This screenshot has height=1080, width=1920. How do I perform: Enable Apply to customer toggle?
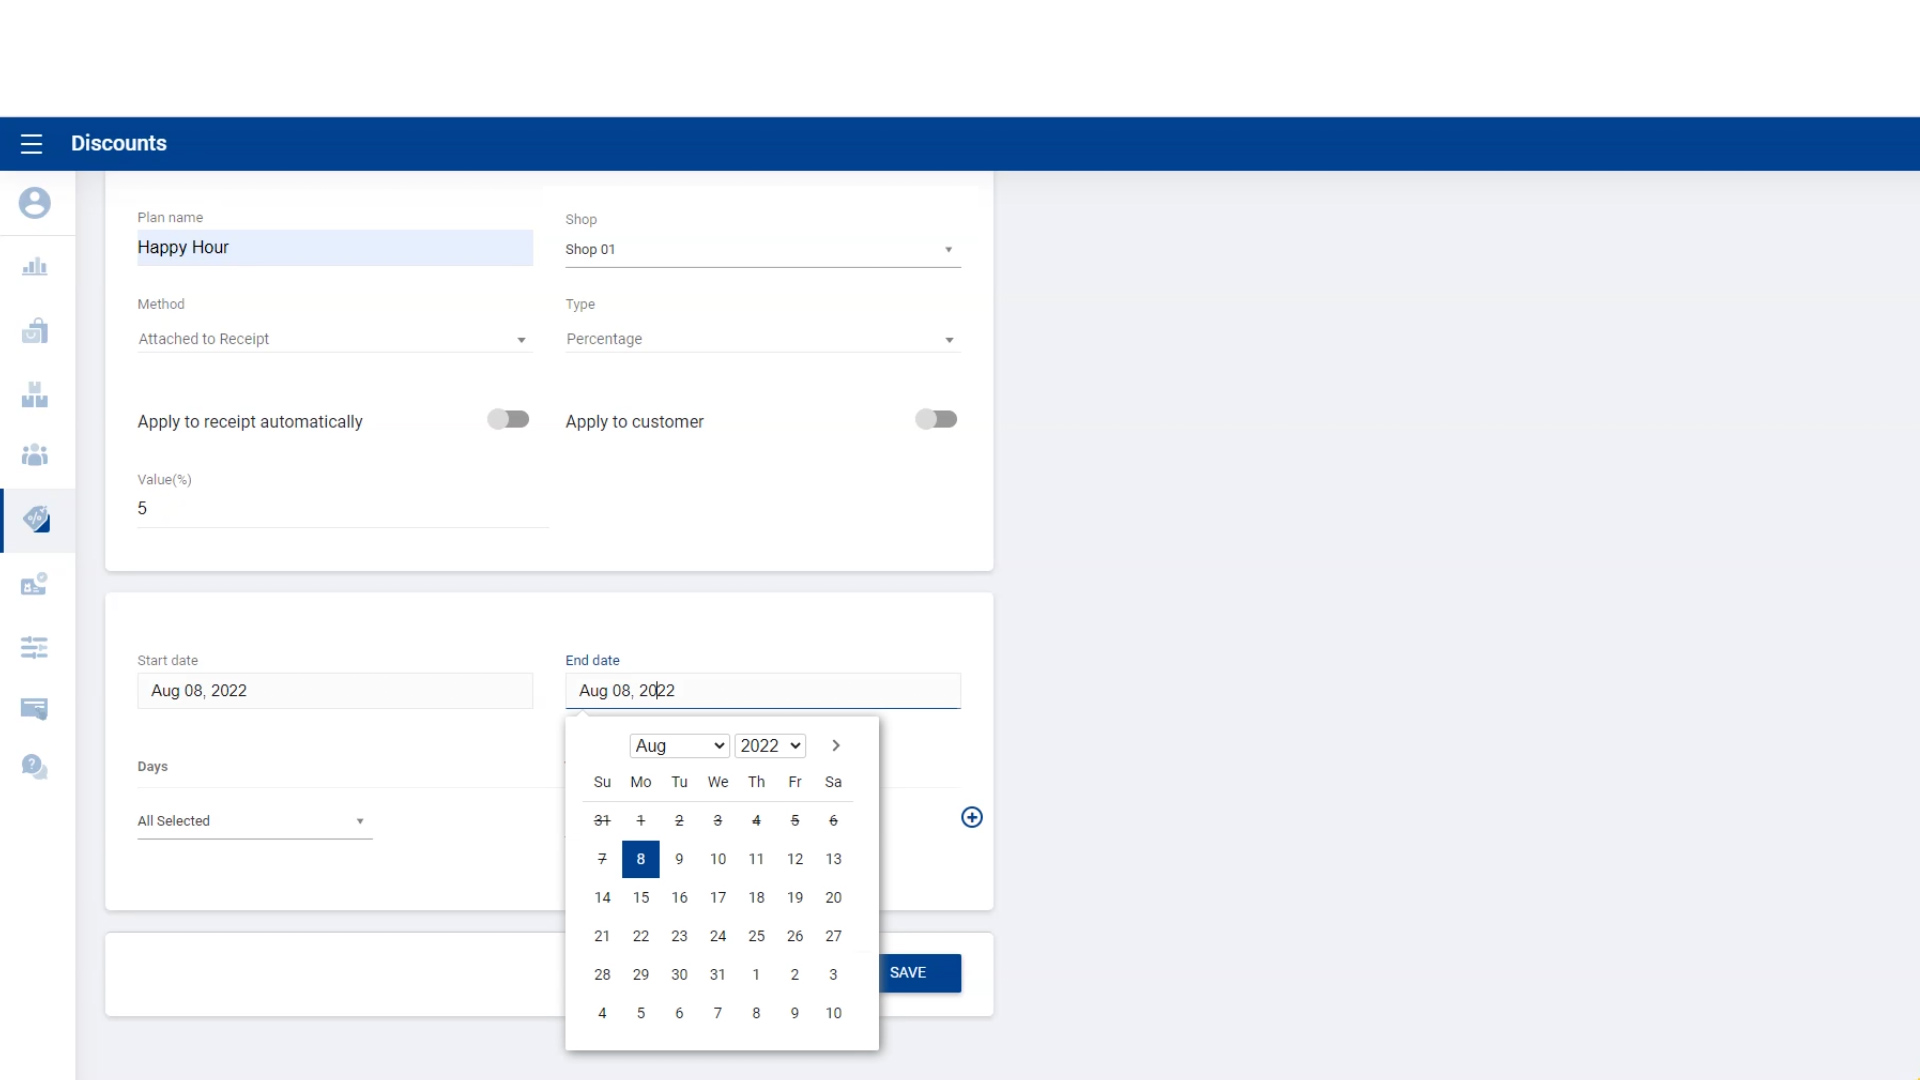(936, 420)
